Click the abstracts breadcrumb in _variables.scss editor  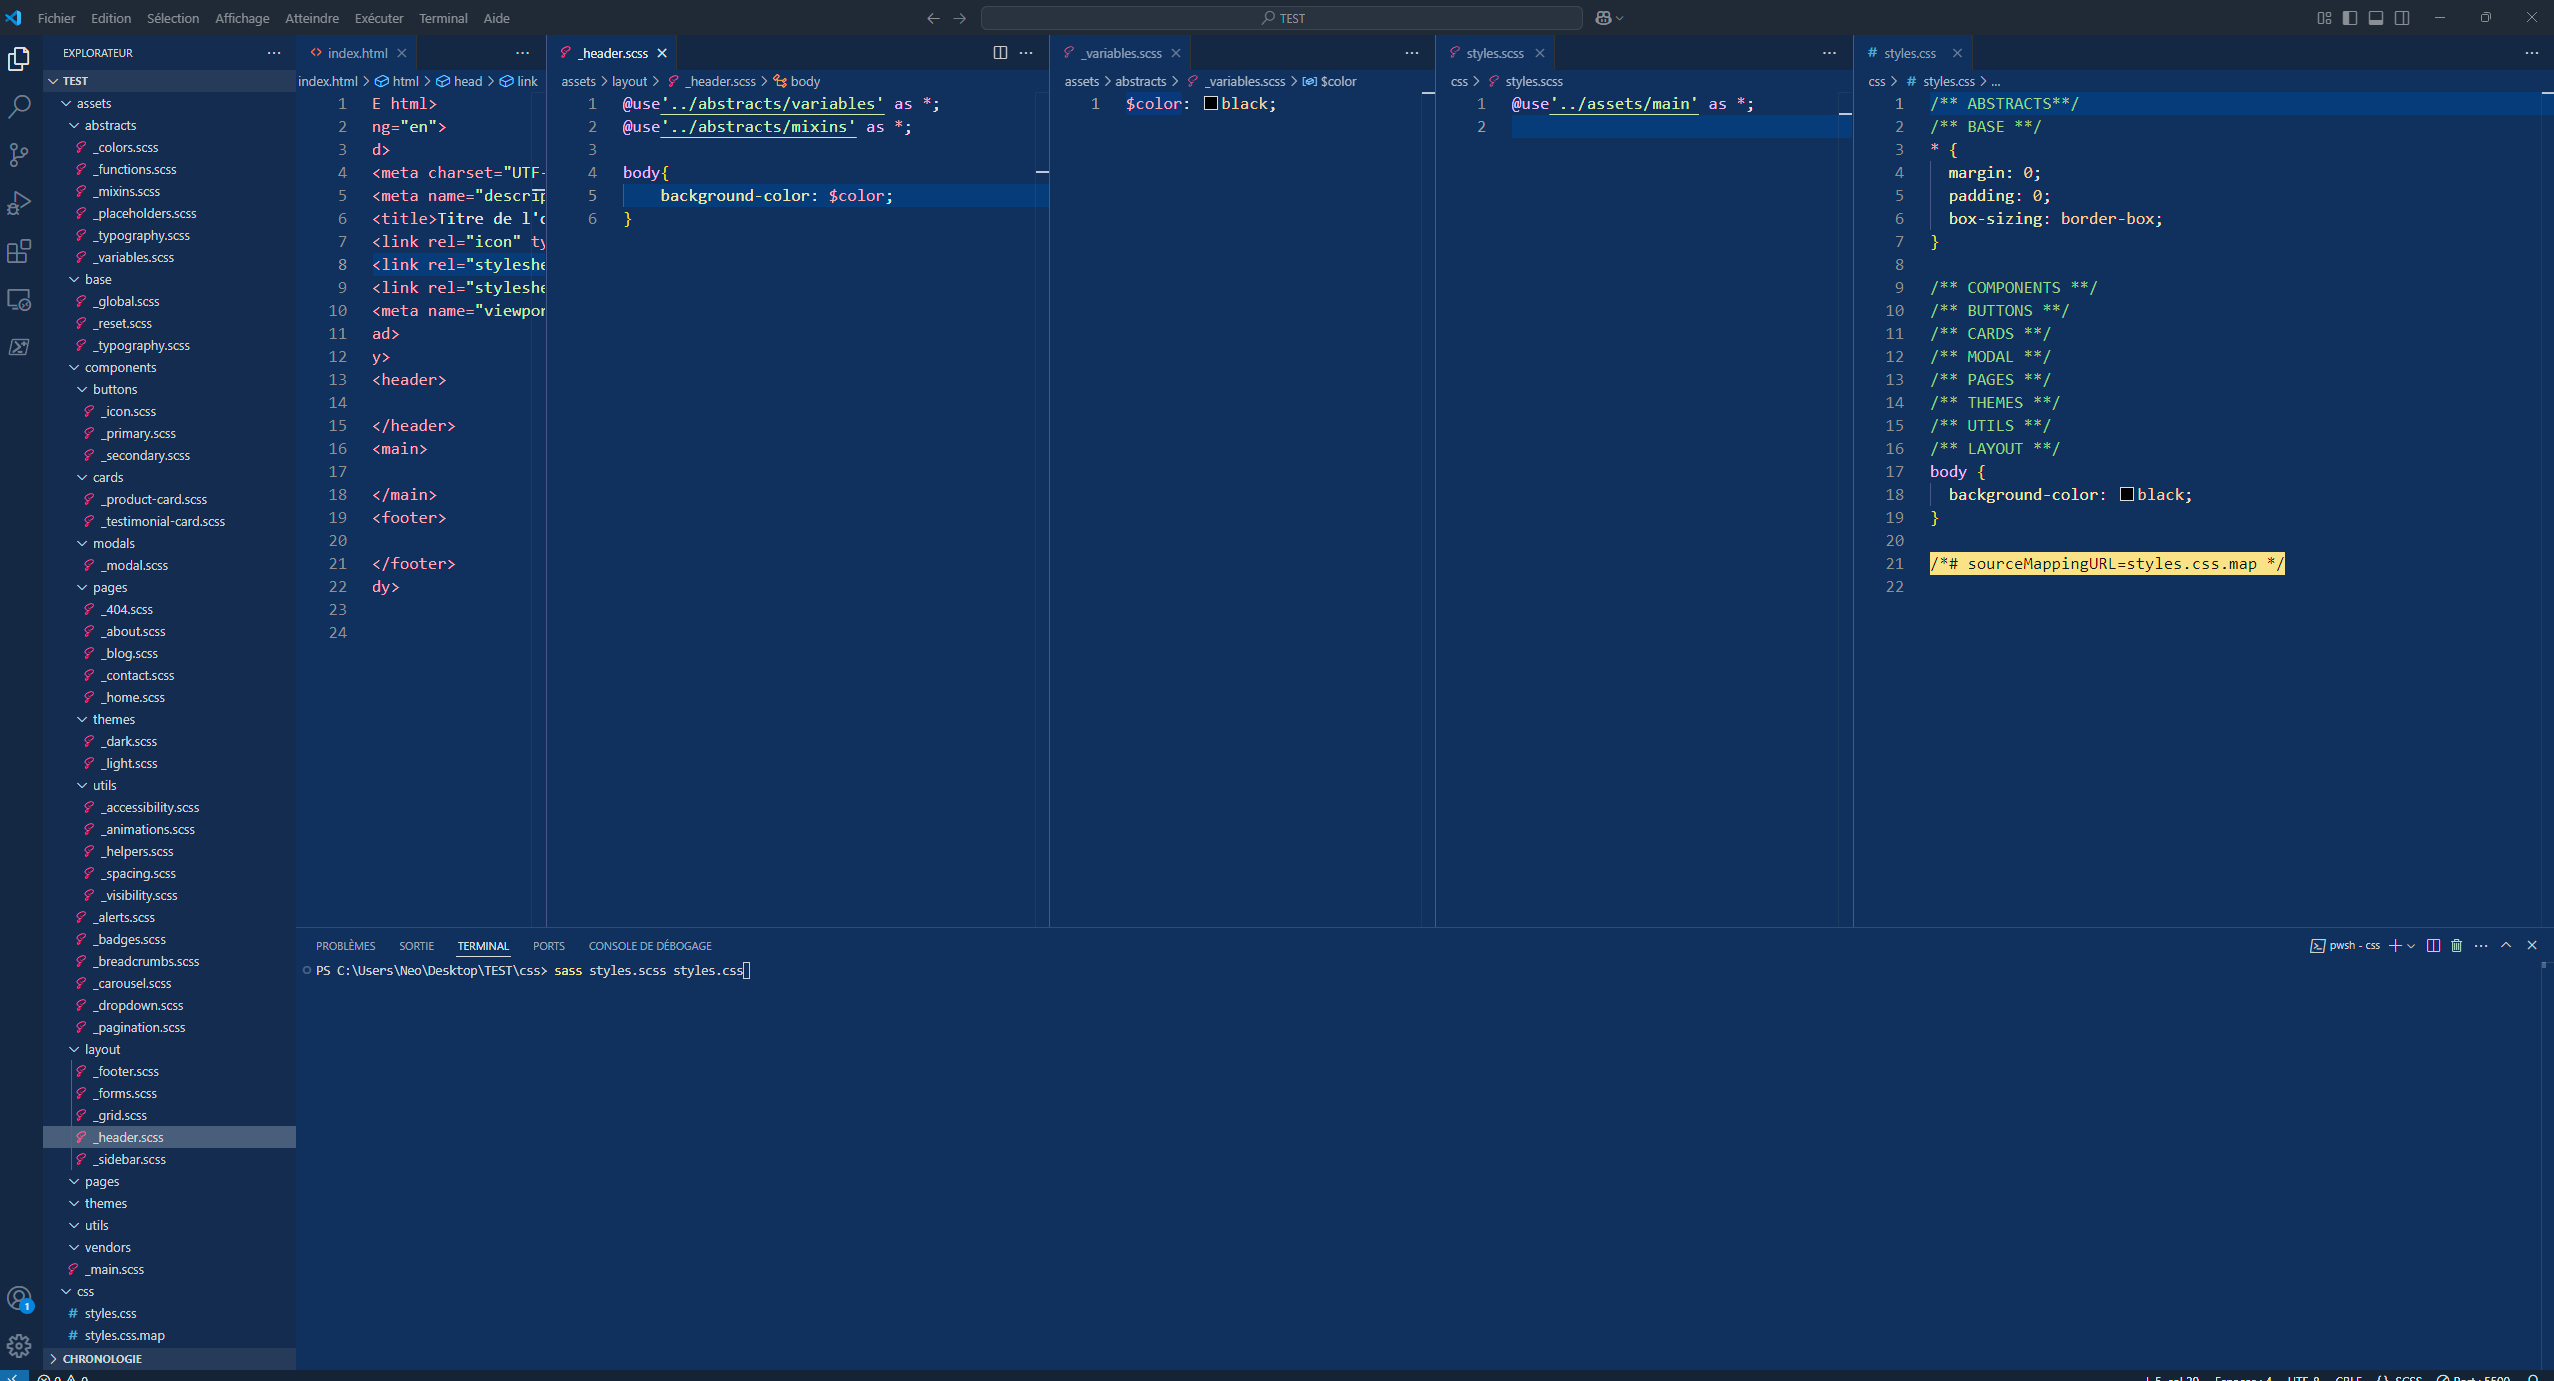click(x=1140, y=81)
